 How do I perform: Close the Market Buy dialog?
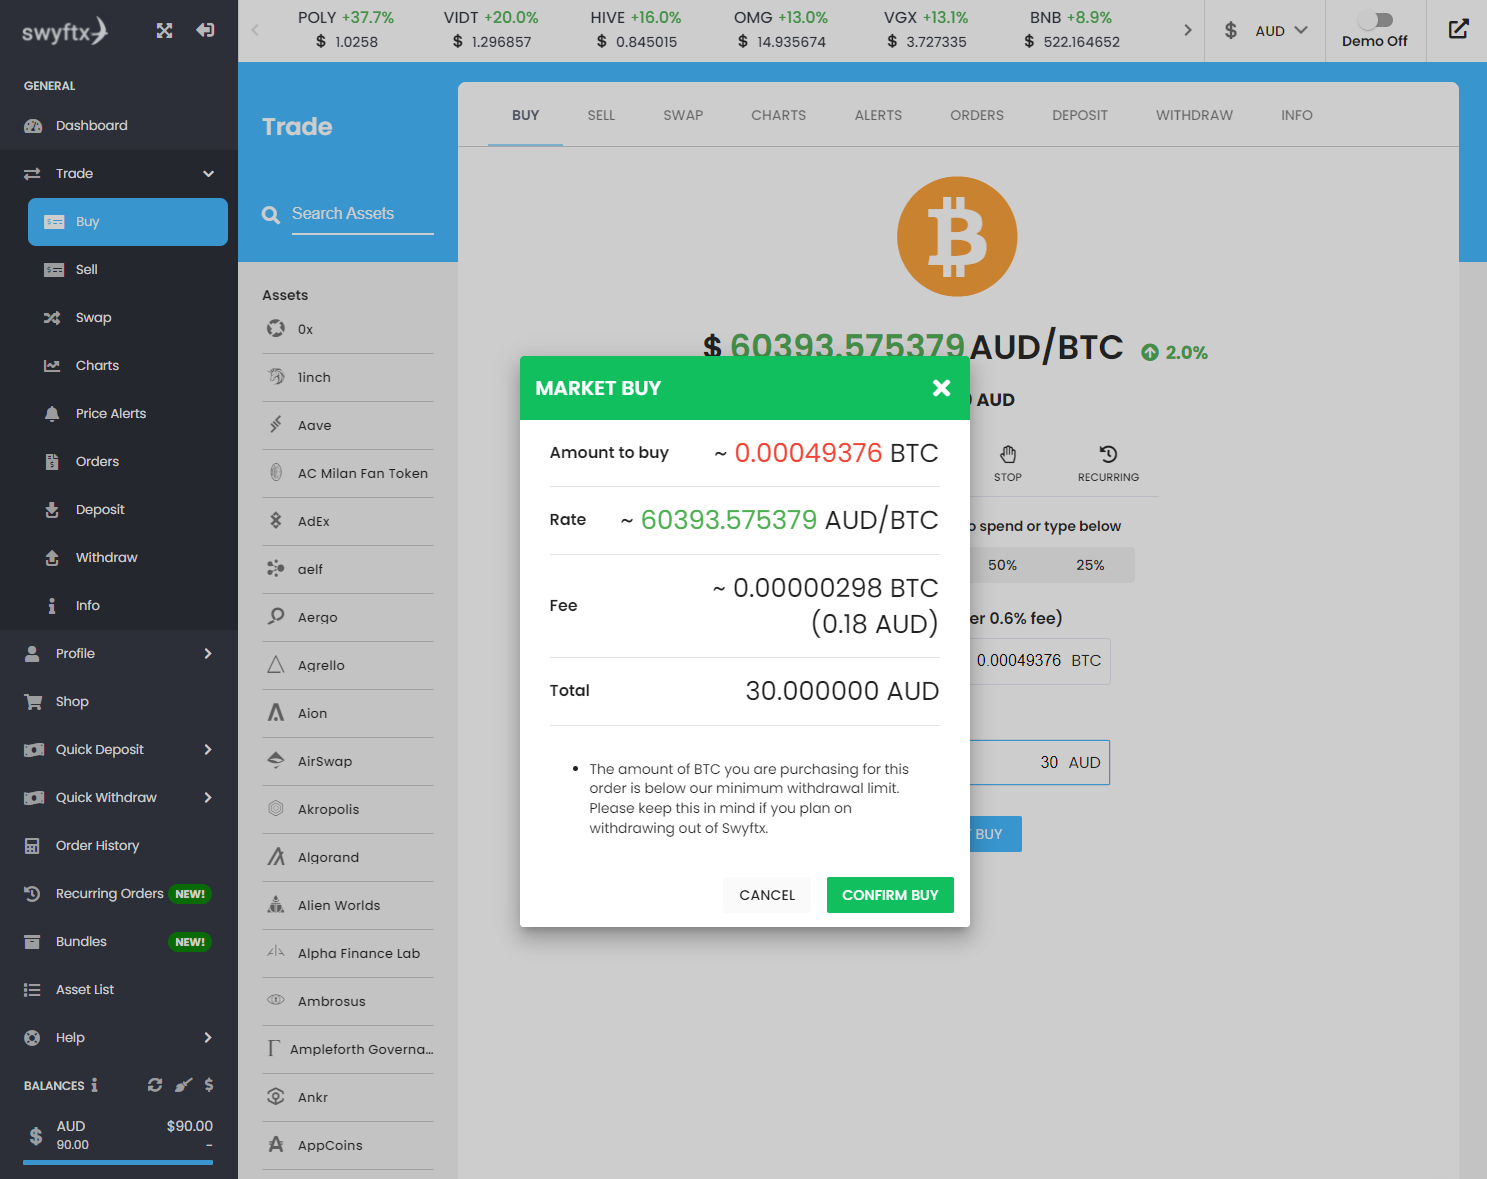[x=941, y=388]
